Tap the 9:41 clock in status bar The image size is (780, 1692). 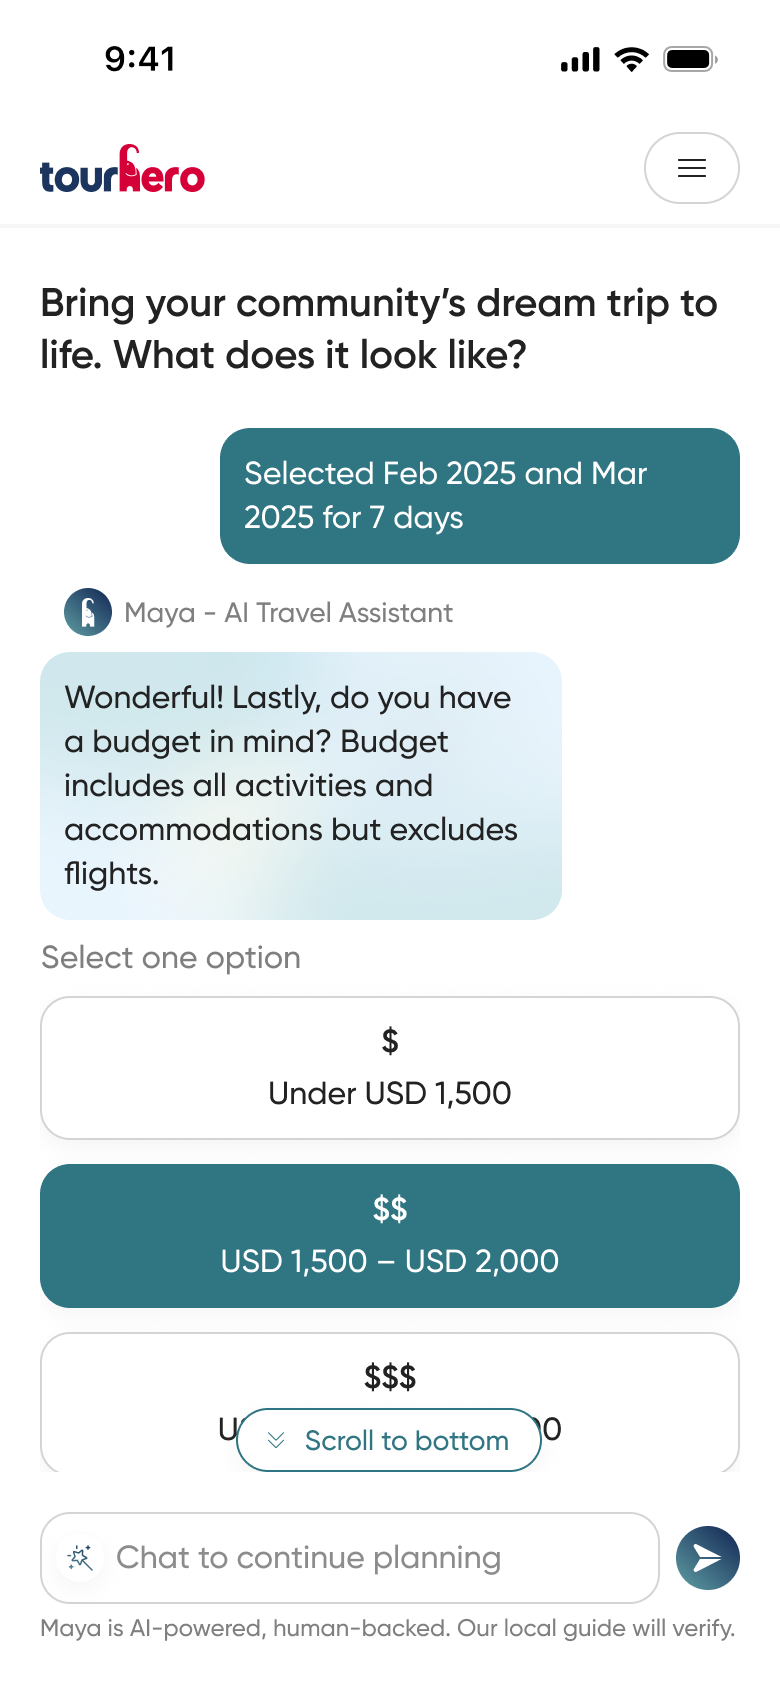140,59
